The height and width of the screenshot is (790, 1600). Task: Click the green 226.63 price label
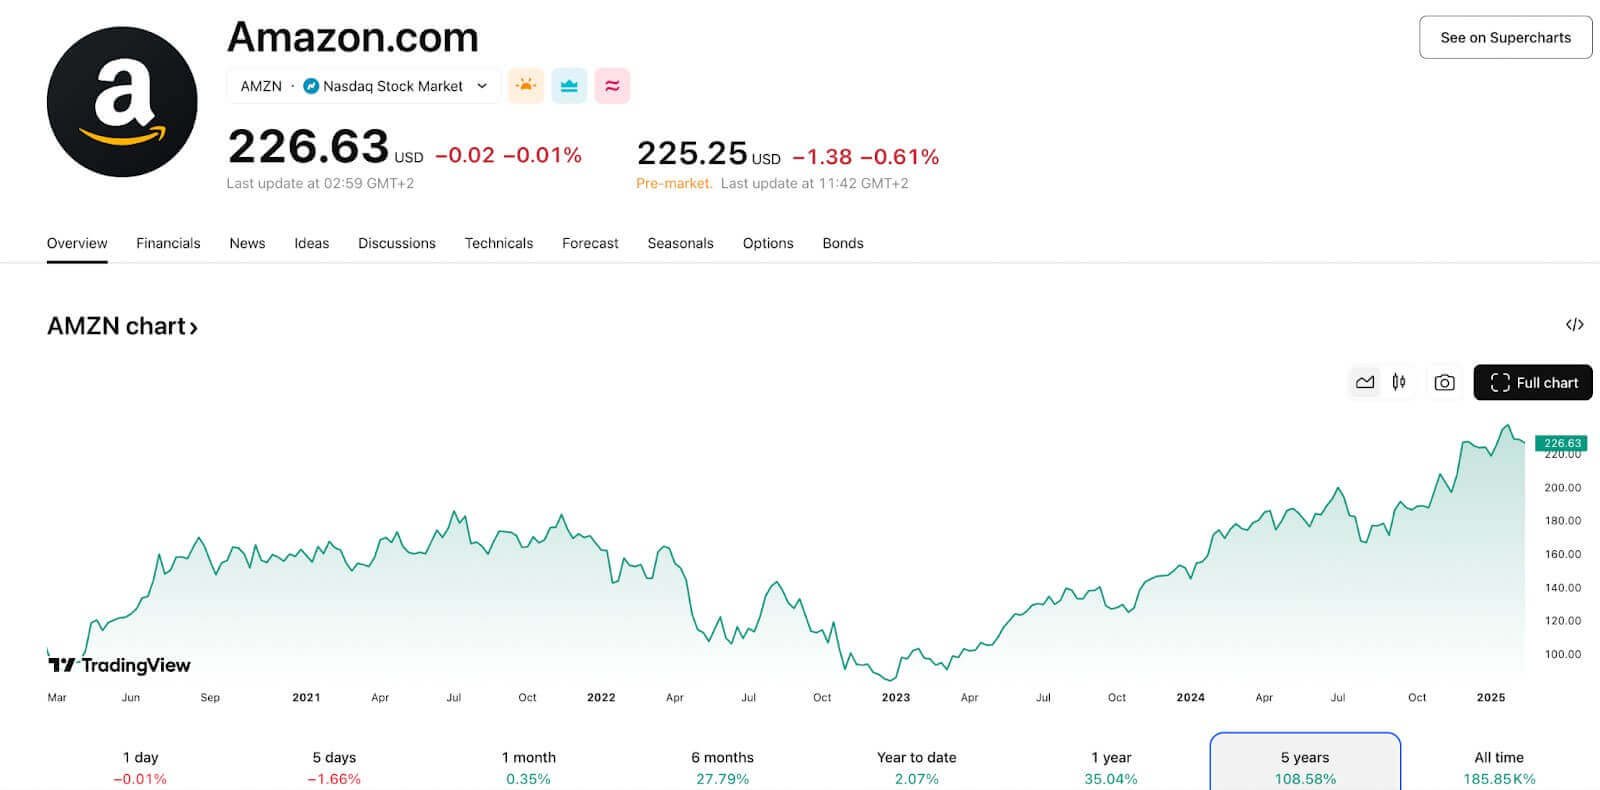pos(1561,443)
